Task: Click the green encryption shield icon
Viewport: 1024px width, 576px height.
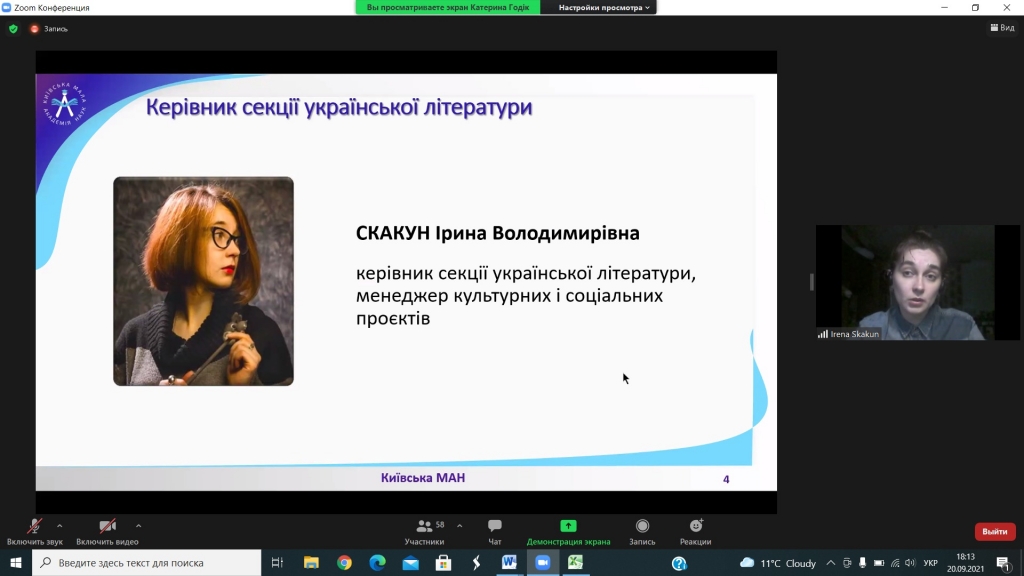Action: point(13,29)
